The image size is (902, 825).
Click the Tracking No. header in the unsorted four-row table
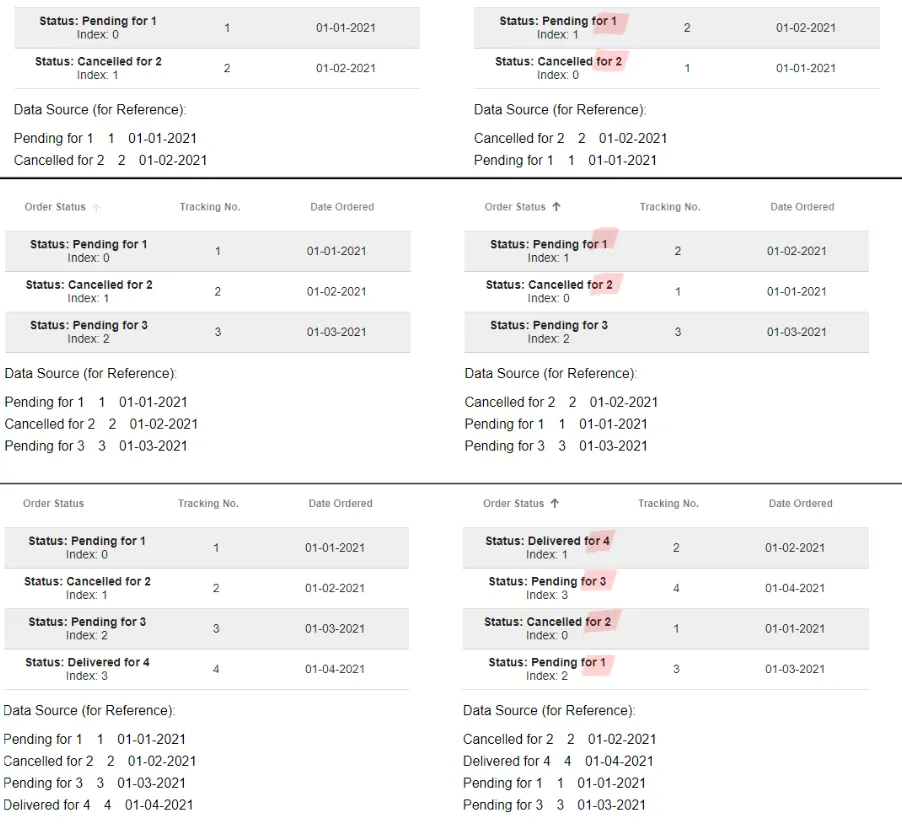click(208, 503)
